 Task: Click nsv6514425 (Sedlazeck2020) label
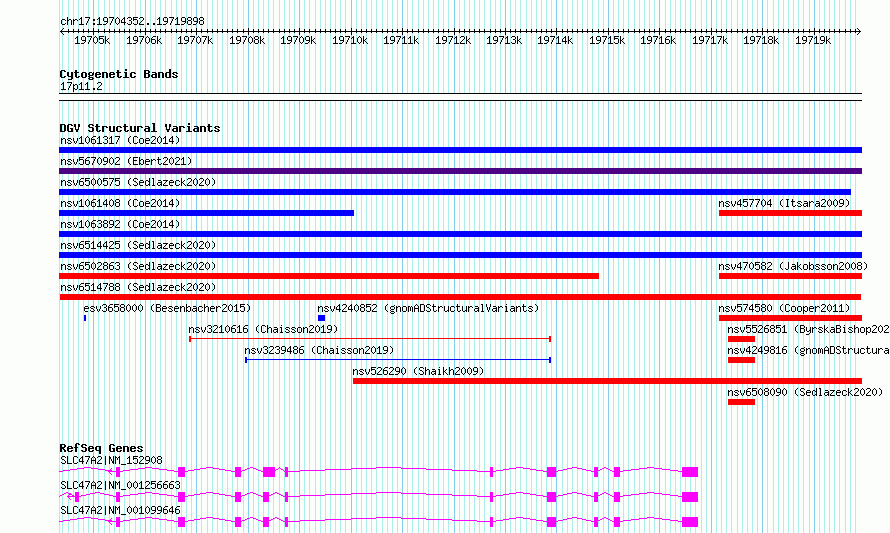click(x=138, y=245)
